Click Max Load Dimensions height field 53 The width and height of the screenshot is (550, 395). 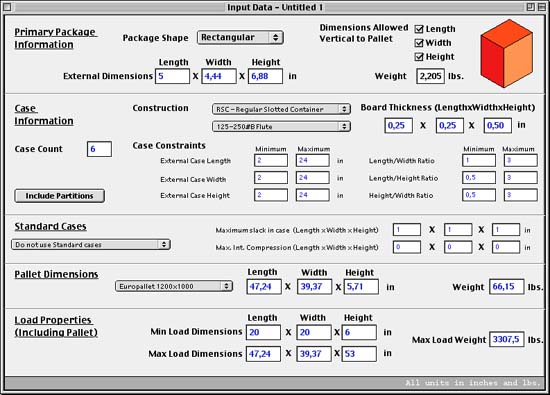tap(360, 354)
